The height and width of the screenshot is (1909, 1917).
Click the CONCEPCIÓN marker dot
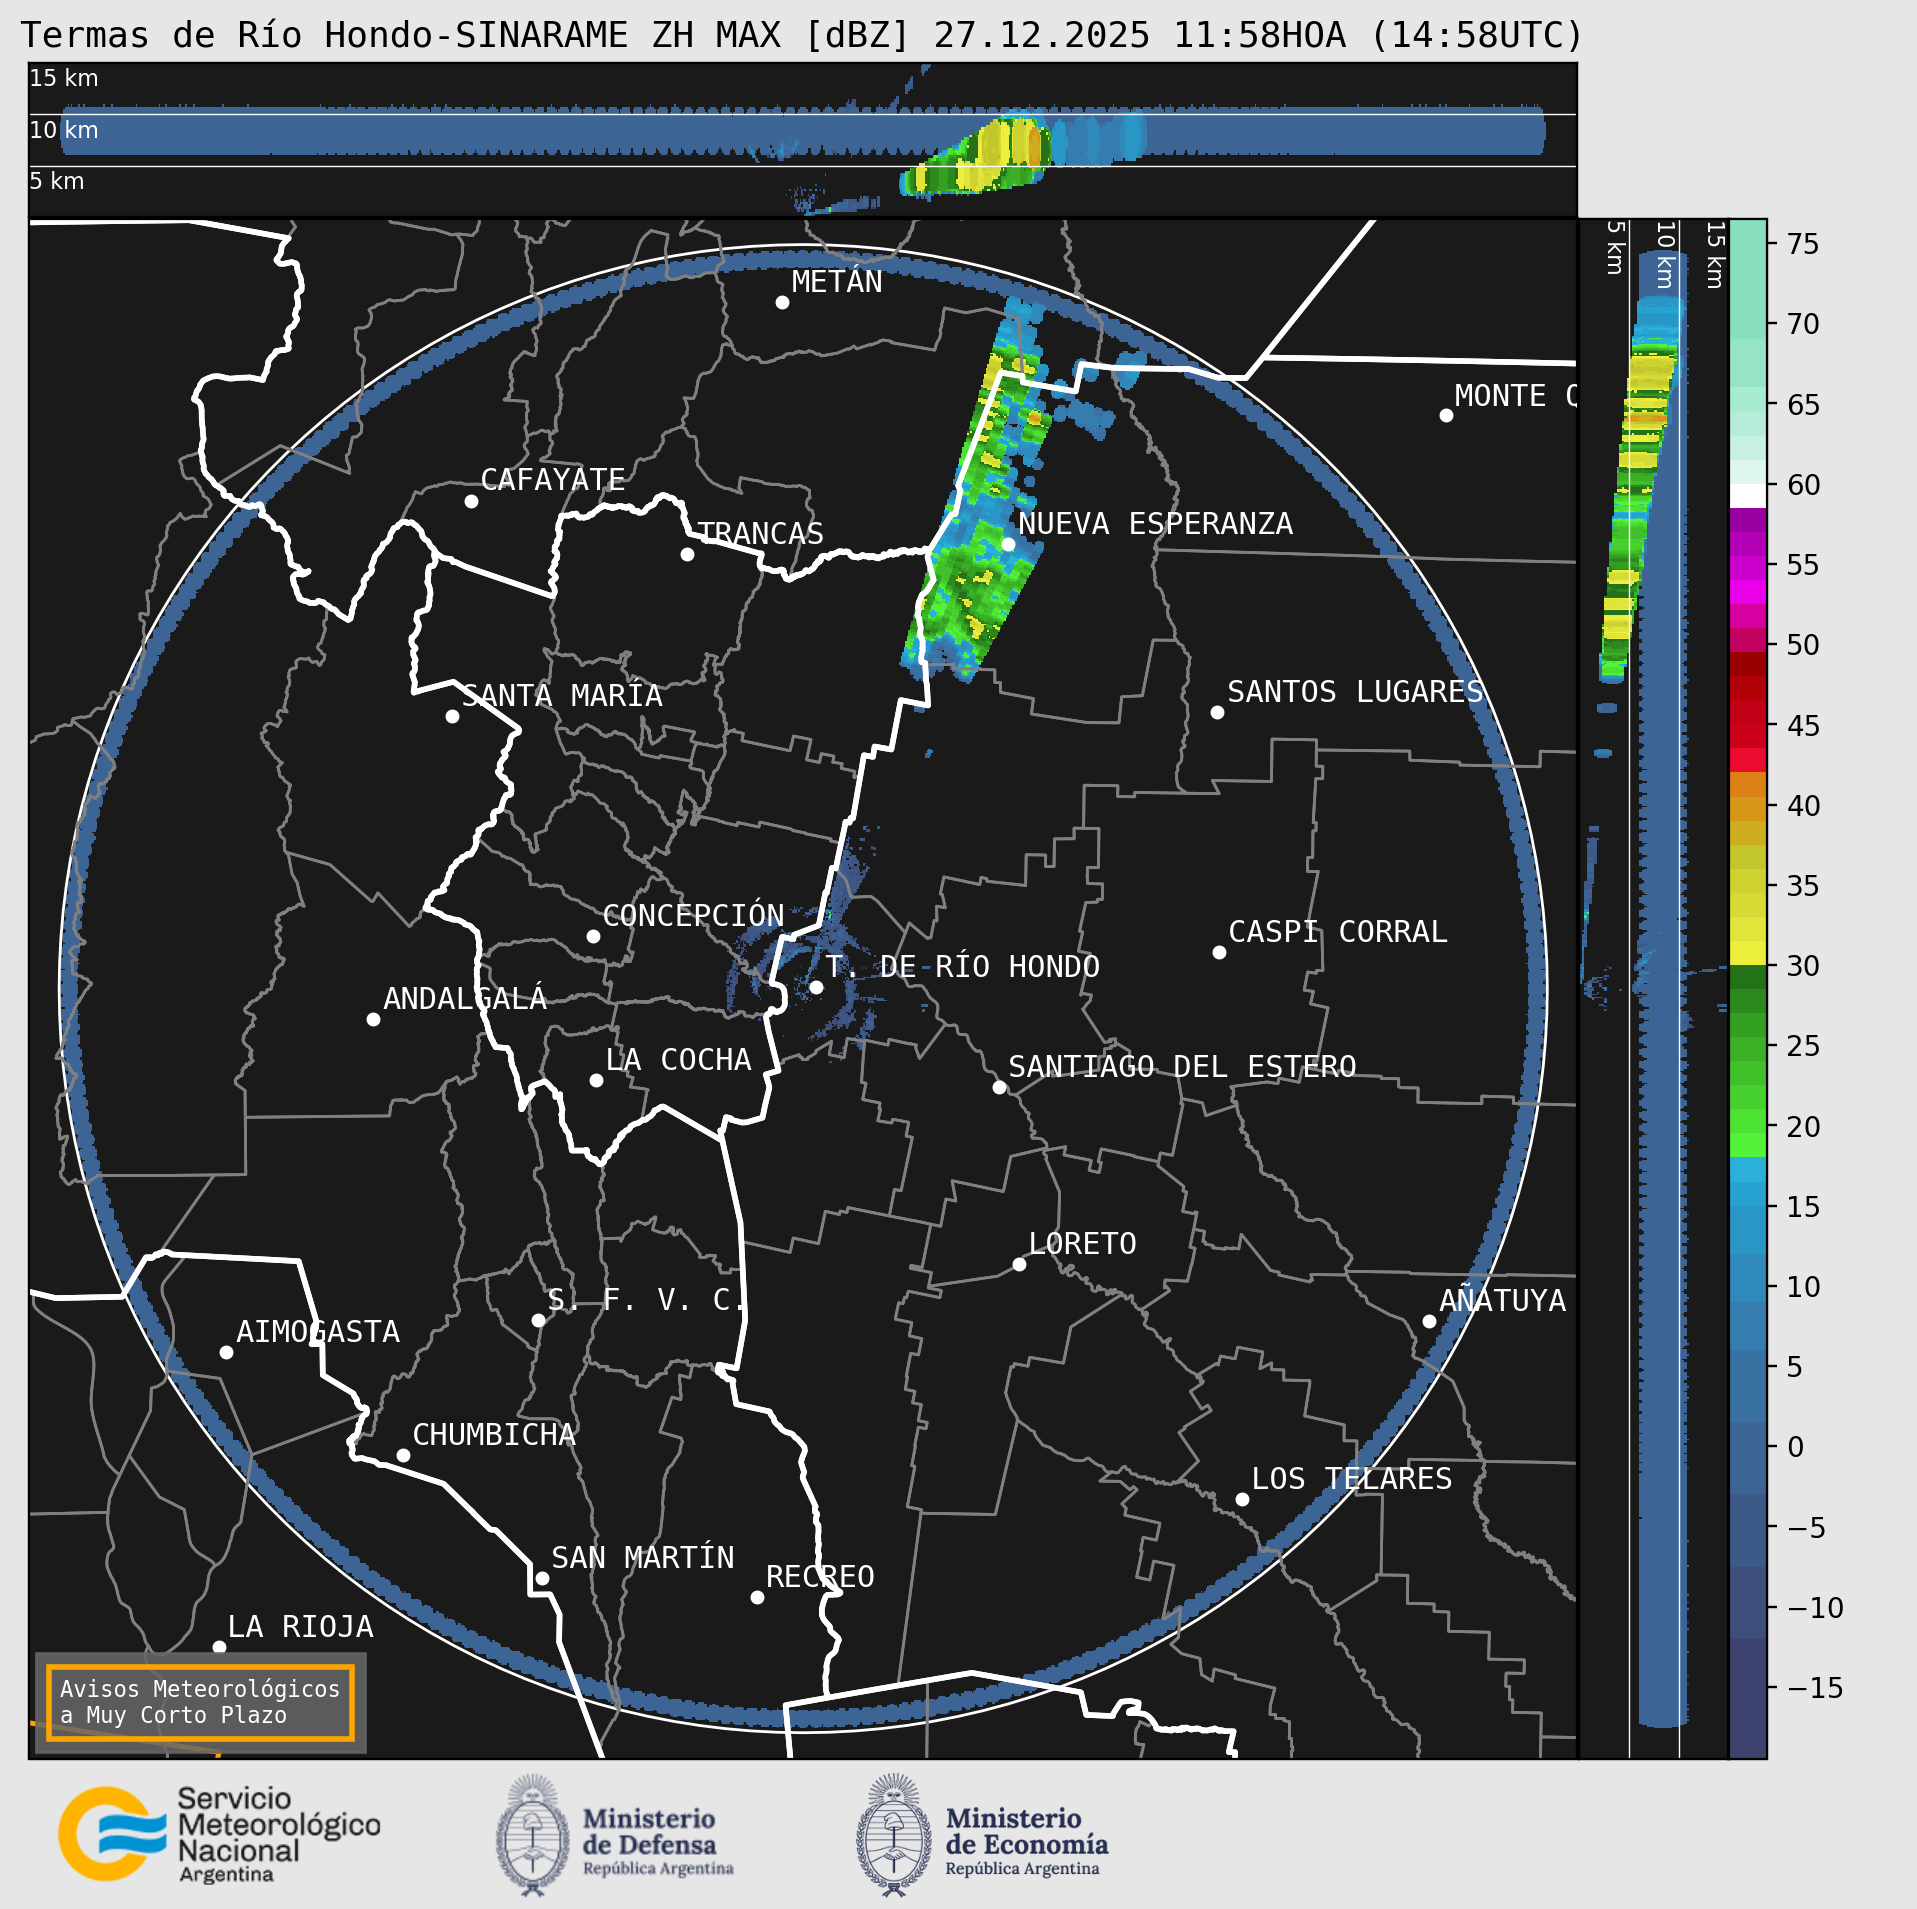coord(593,936)
